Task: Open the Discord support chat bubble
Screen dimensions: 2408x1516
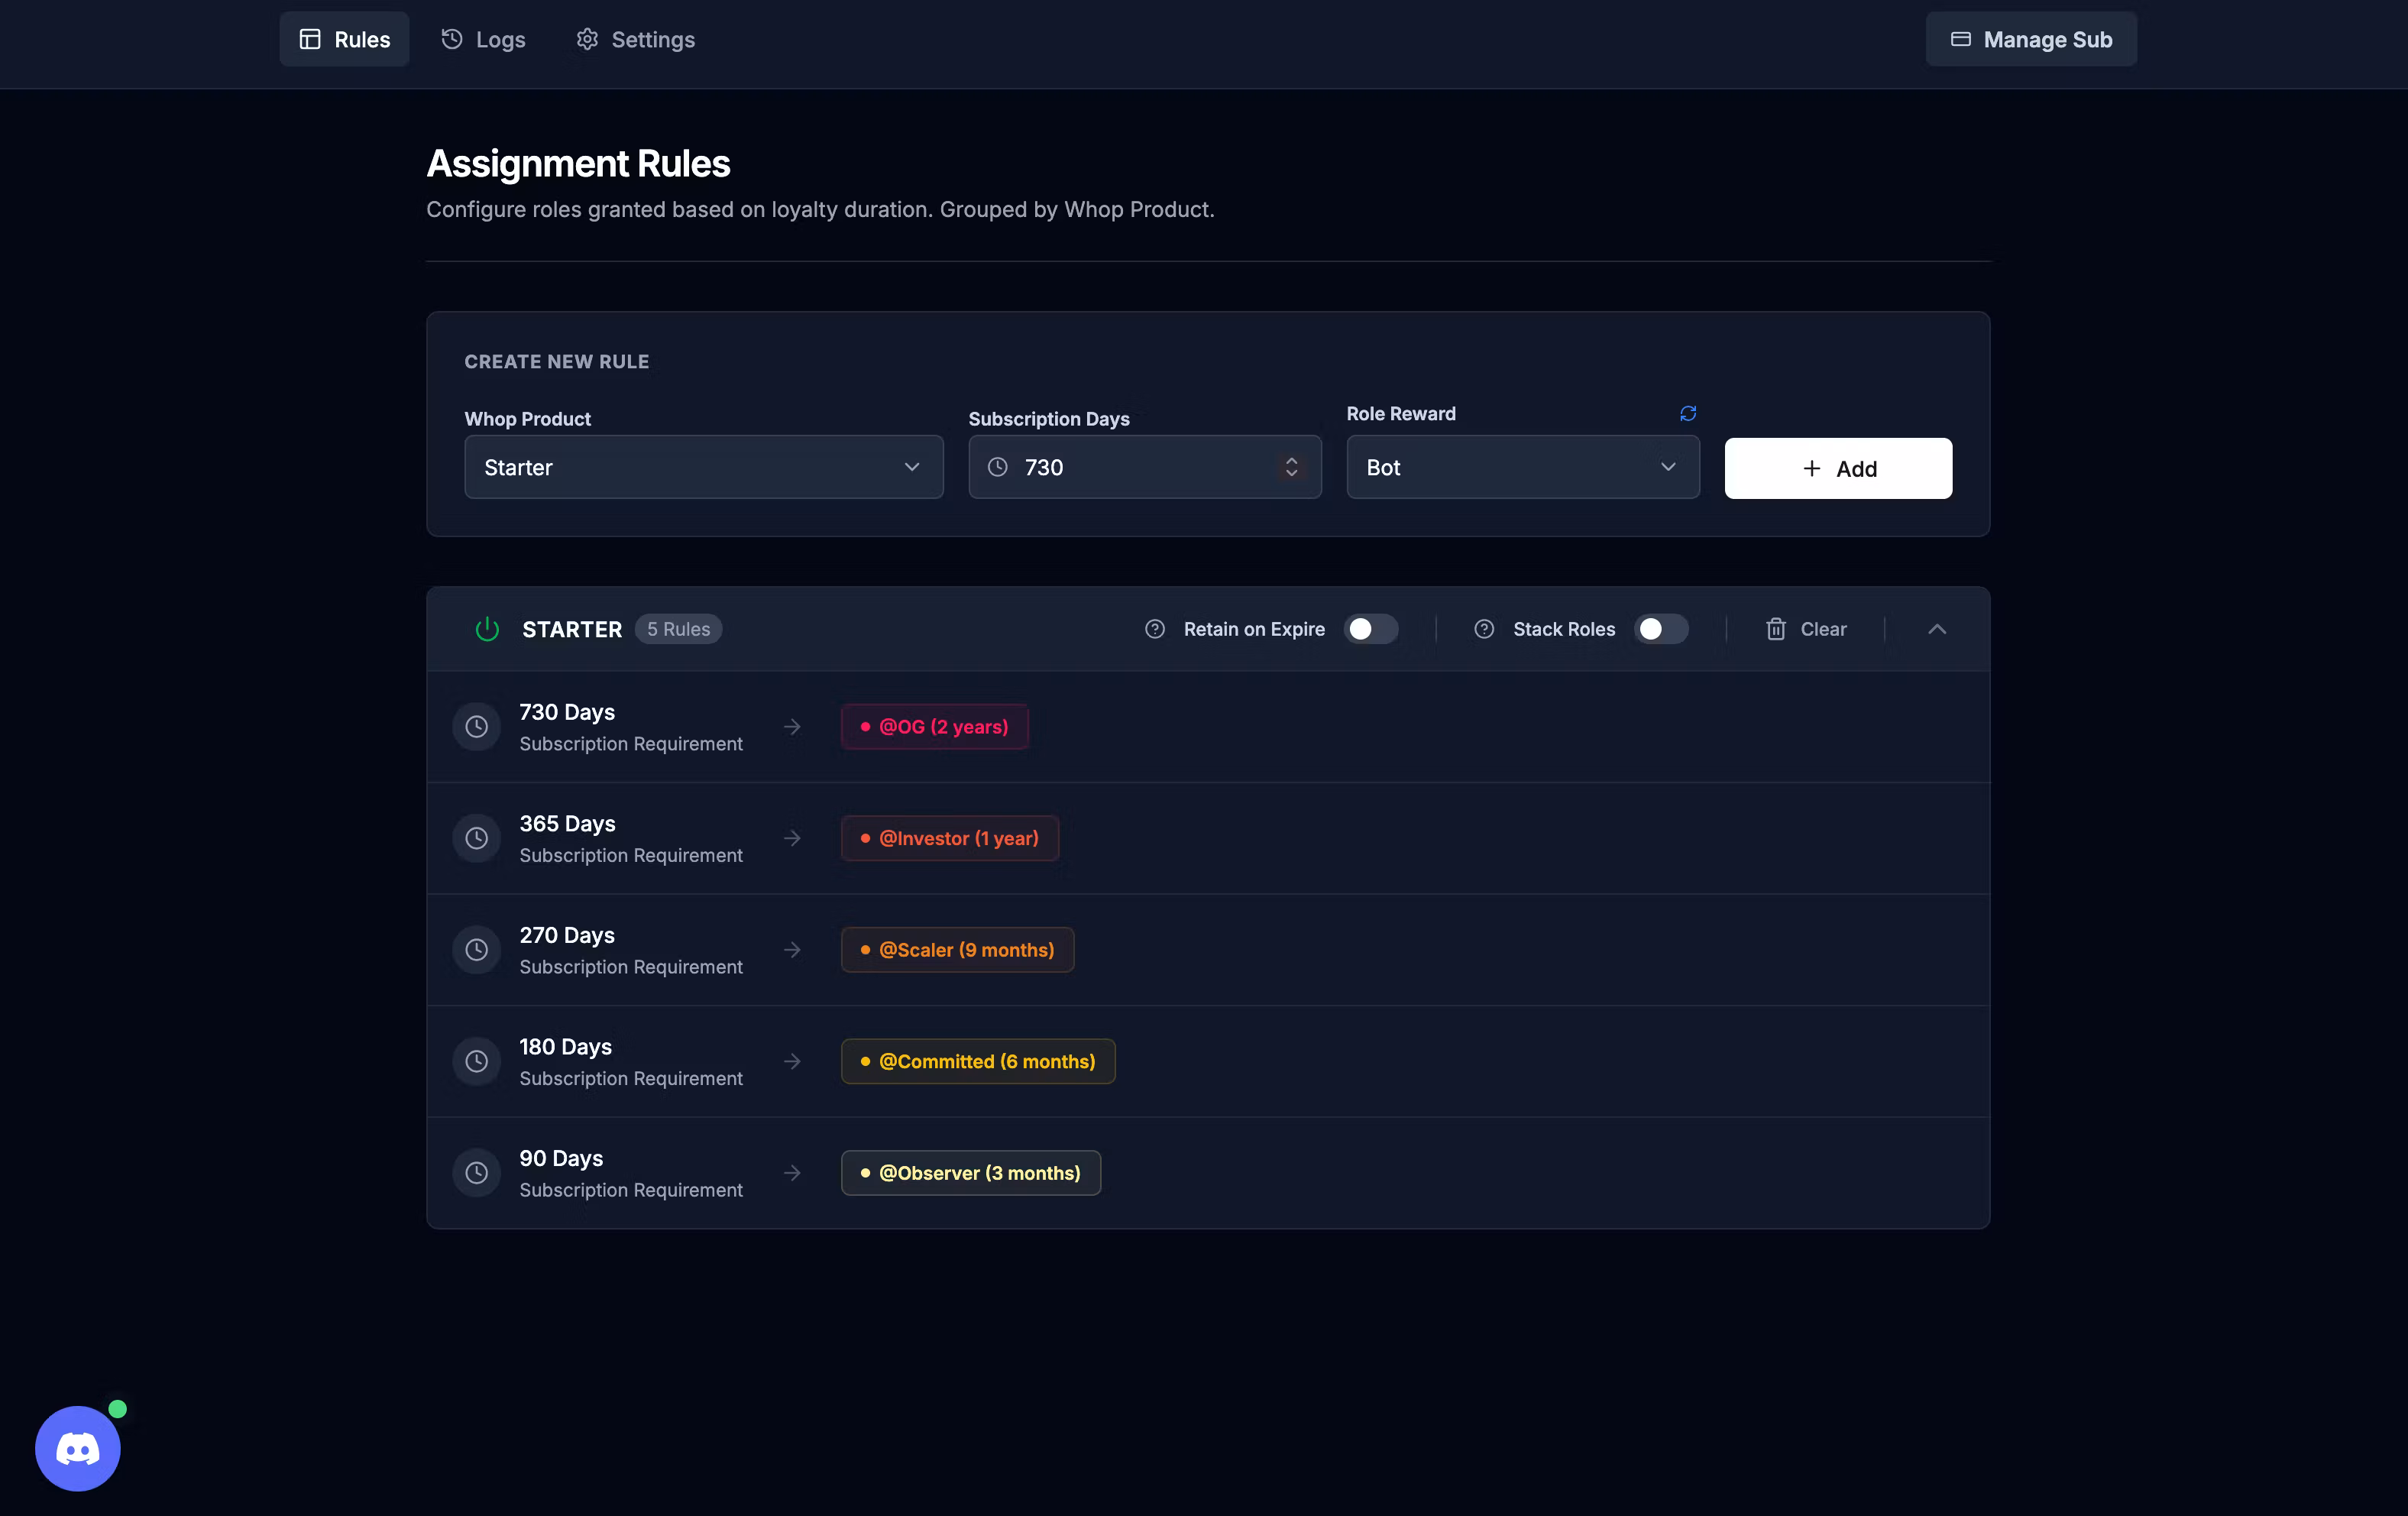Action: pos(78,1448)
